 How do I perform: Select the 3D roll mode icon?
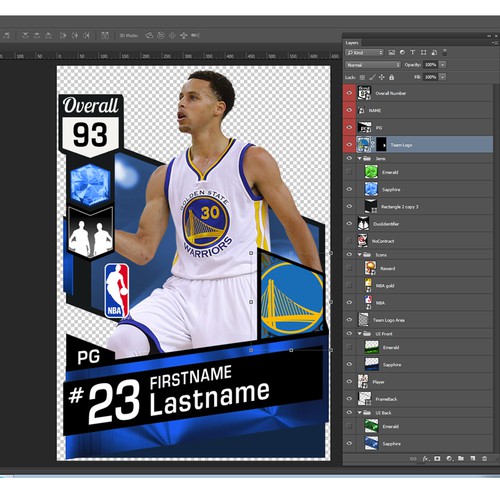(161, 35)
